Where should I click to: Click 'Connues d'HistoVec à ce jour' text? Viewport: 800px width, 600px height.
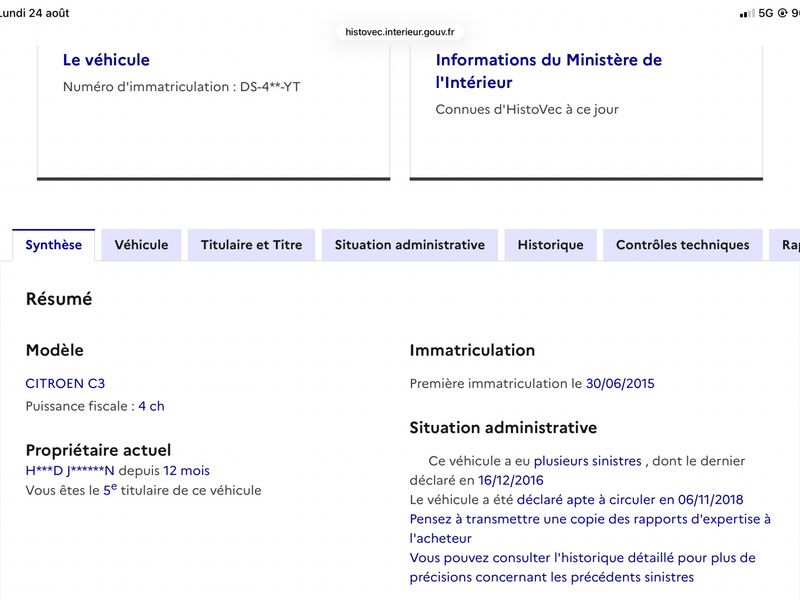coord(527,110)
